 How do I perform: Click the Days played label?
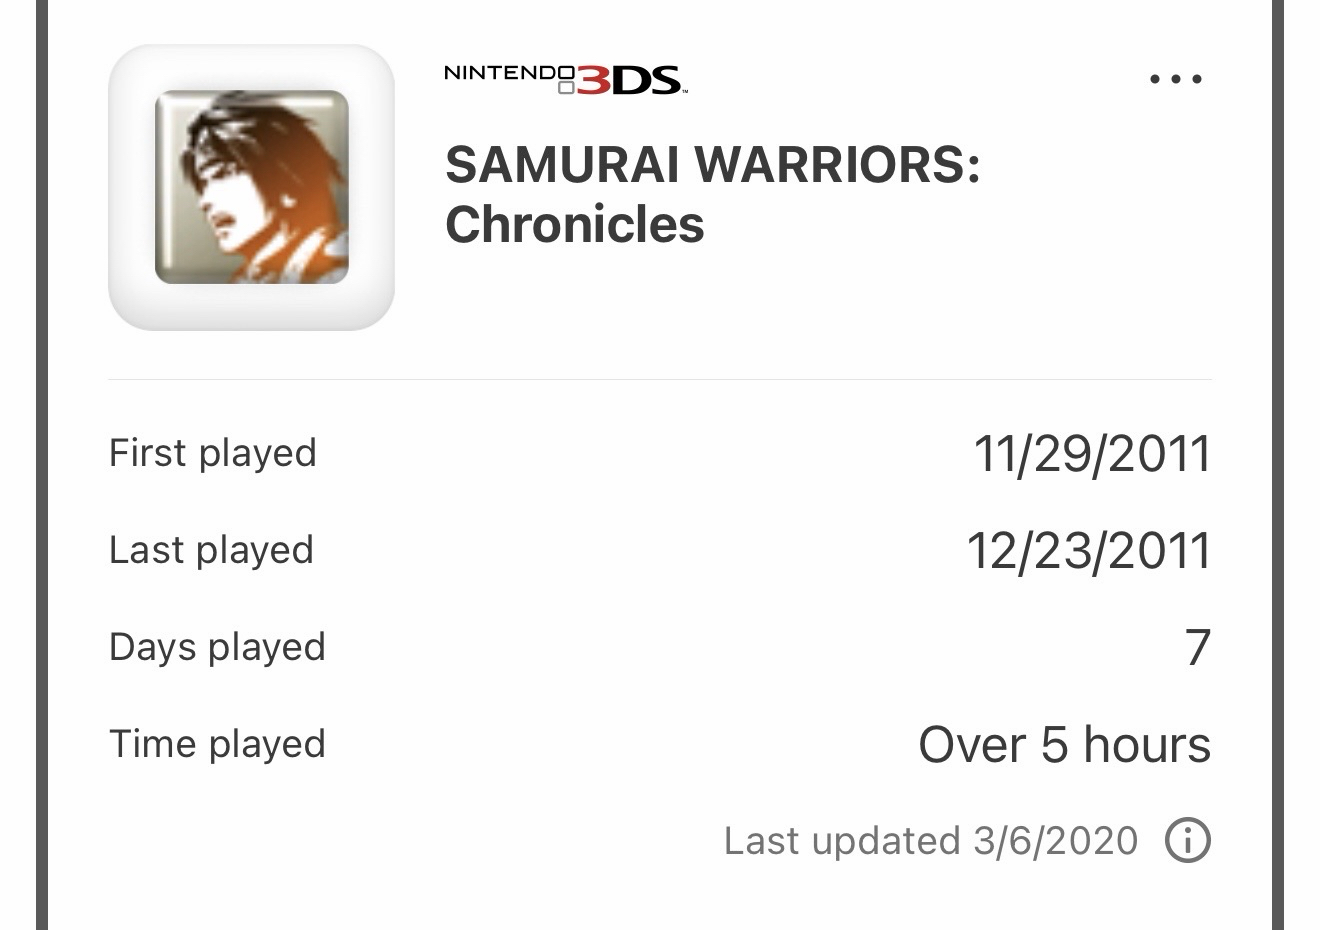pos(217,647)
